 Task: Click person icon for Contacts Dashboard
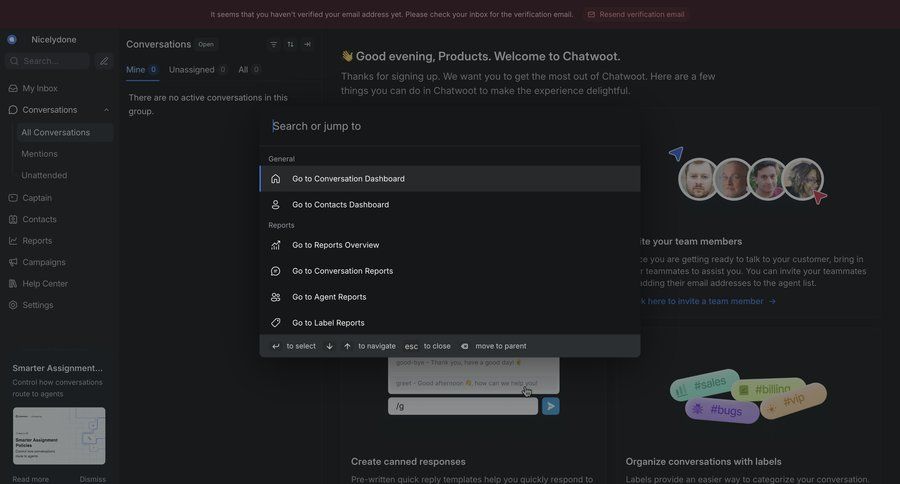pos(276,204)
